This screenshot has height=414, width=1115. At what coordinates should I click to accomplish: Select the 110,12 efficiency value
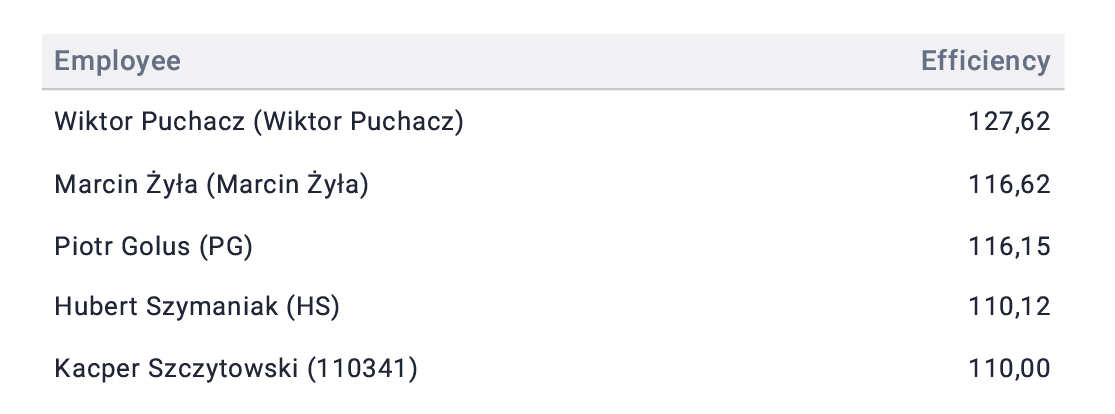tap(1009, 307)
